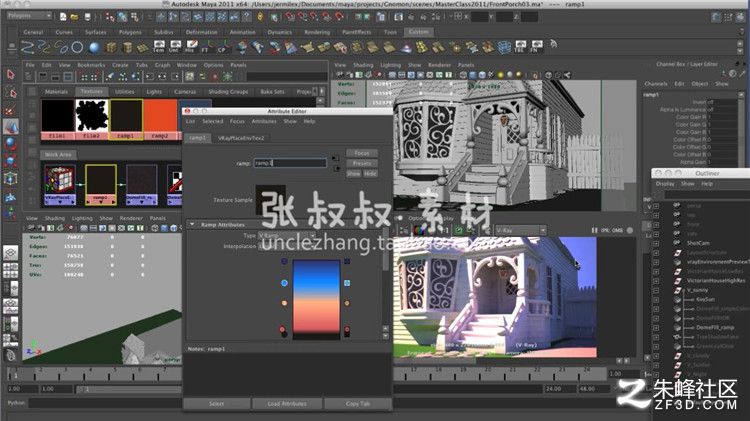Open the Display menu in the Outliner

pyautogui.click(x=665, y=184)
